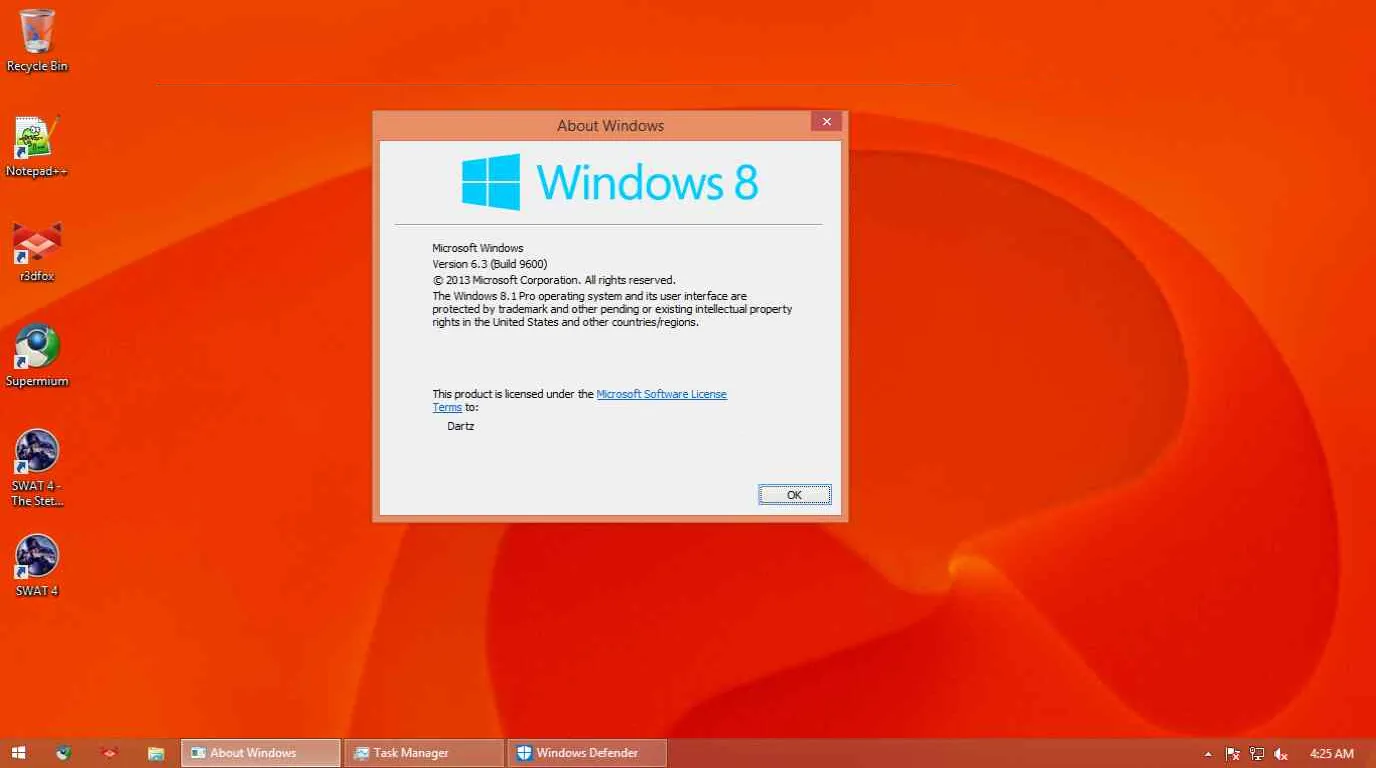Click the 4:25 AM taskbar clock
The width and height of the screenshot is (1376, 768).
(1331, 754)
